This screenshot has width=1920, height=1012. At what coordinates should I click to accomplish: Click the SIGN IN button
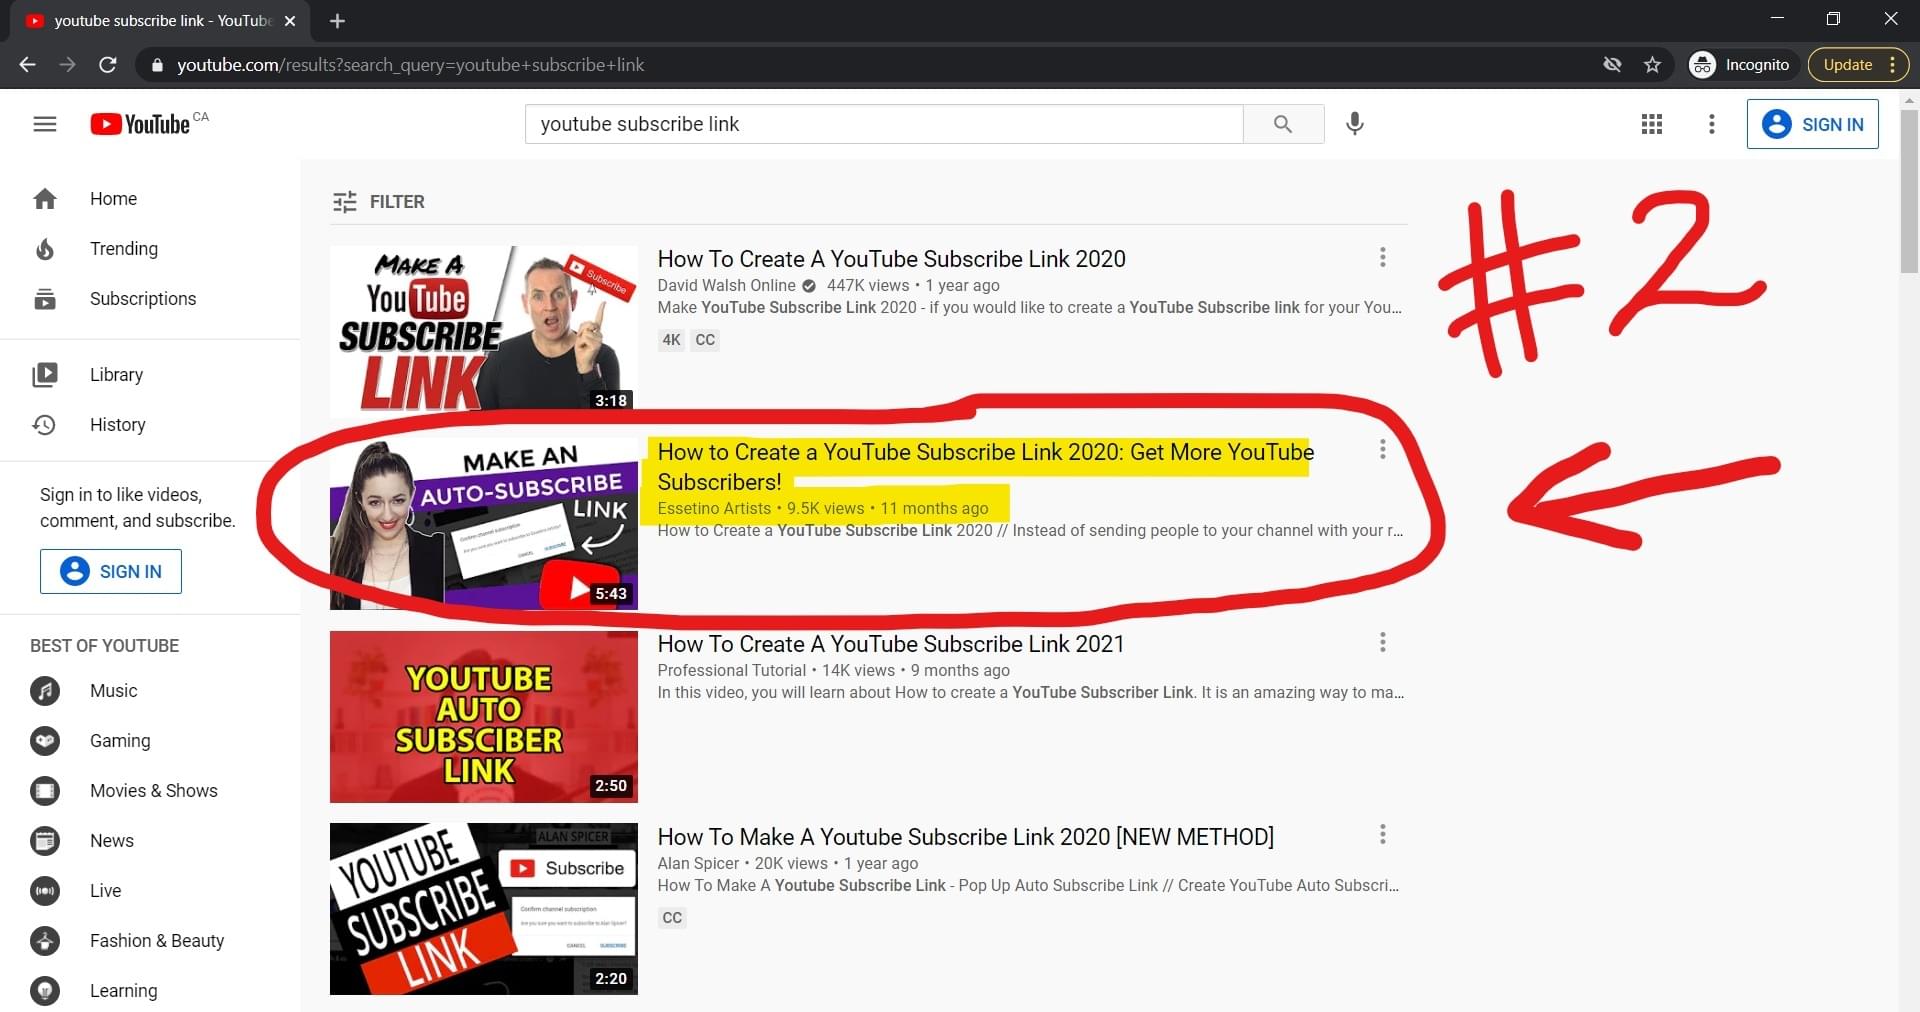click(x=1813, y=124)
